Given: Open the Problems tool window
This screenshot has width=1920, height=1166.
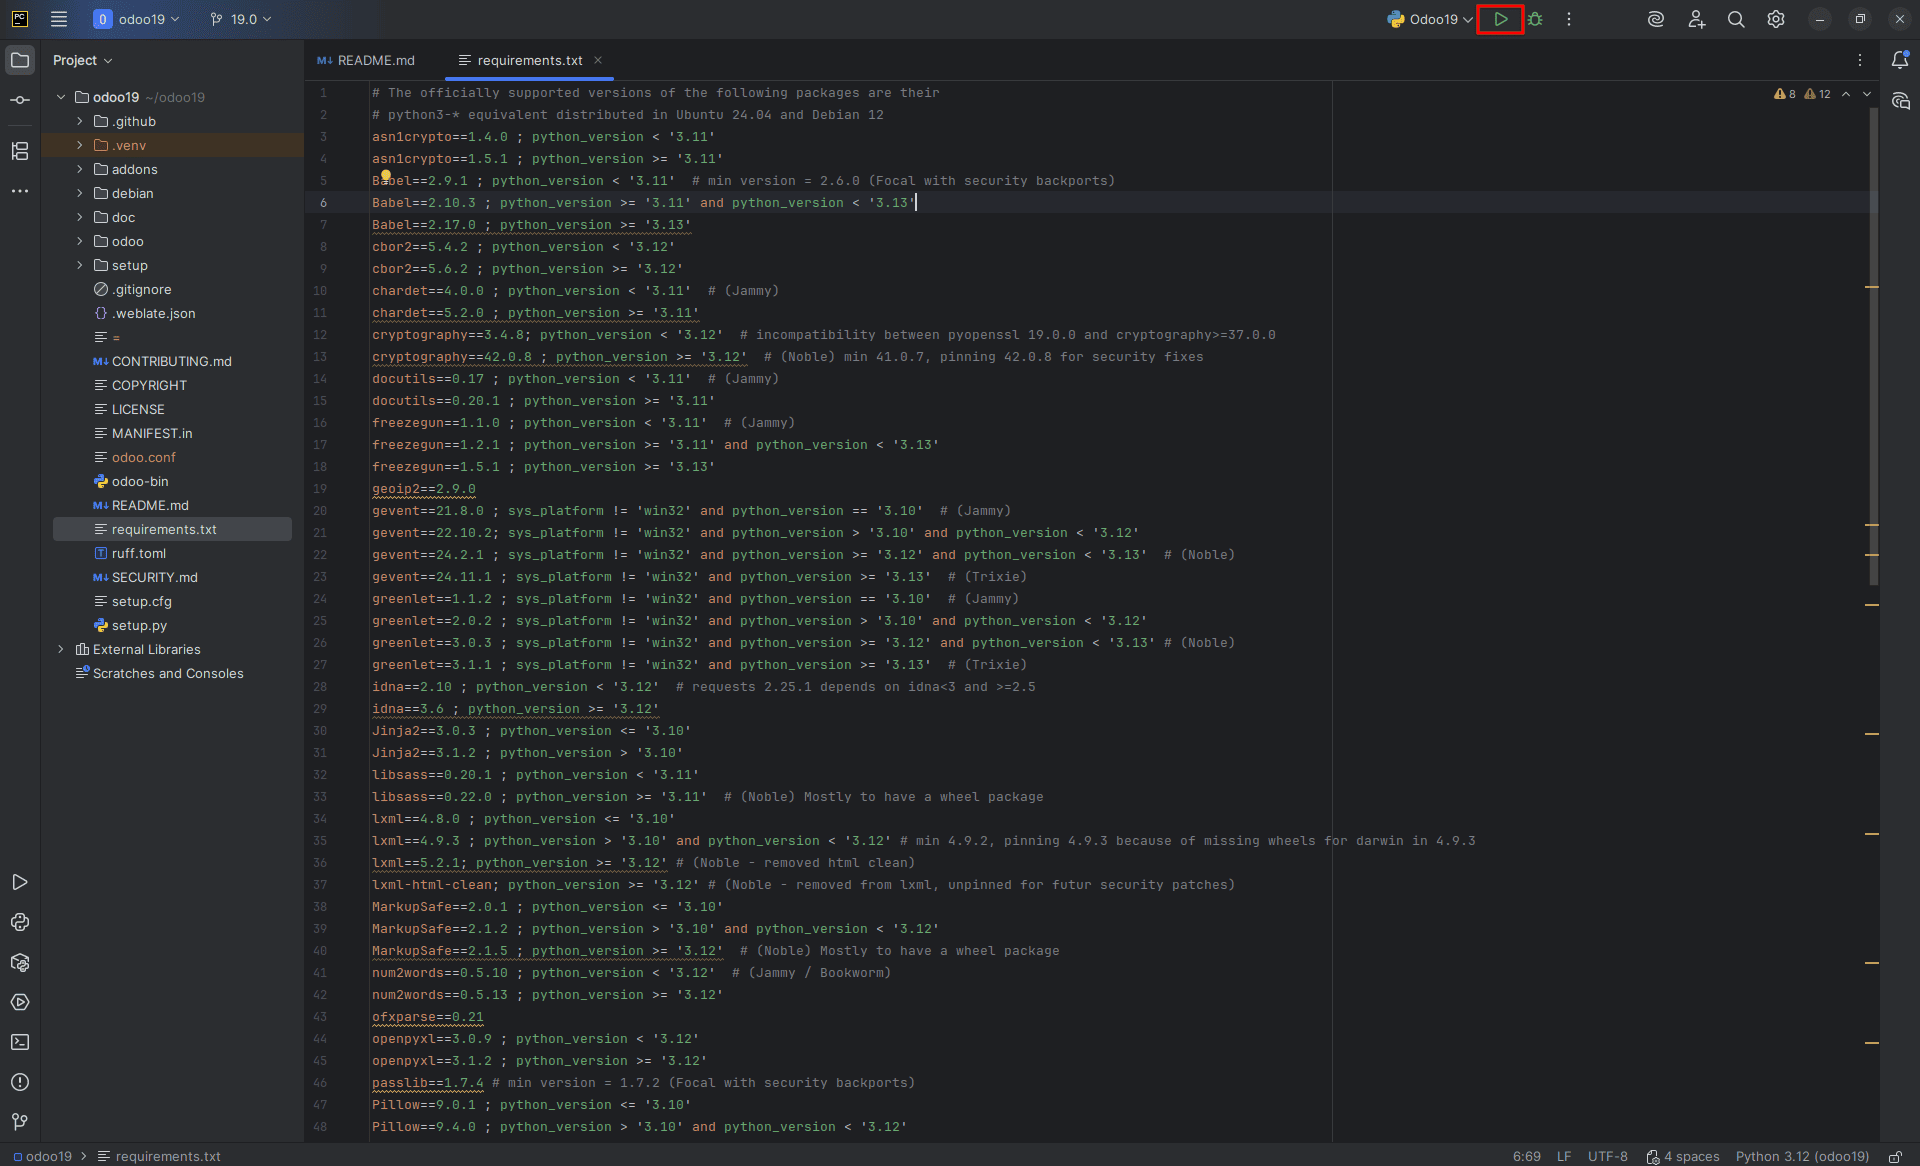Looking at the screenshot, I should pyautogui.click(x=20, y=1082).
